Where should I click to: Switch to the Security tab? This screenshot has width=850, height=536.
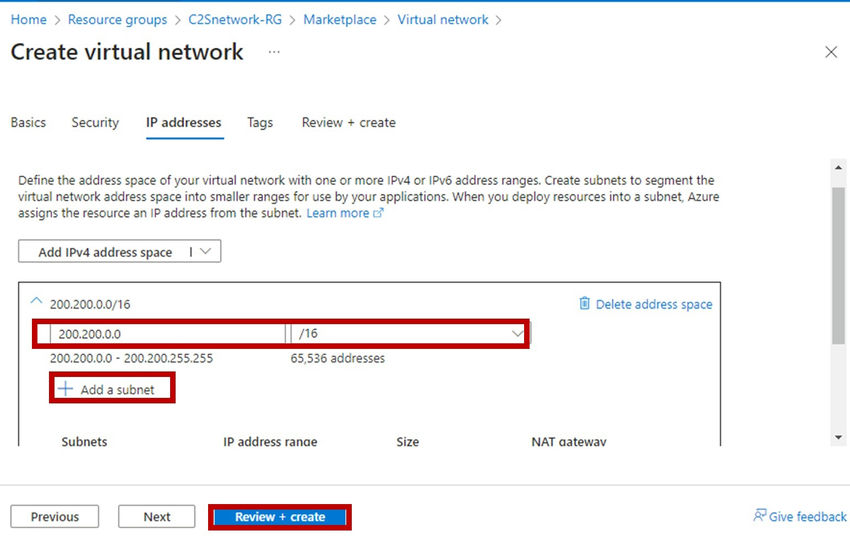coord(95,122)
